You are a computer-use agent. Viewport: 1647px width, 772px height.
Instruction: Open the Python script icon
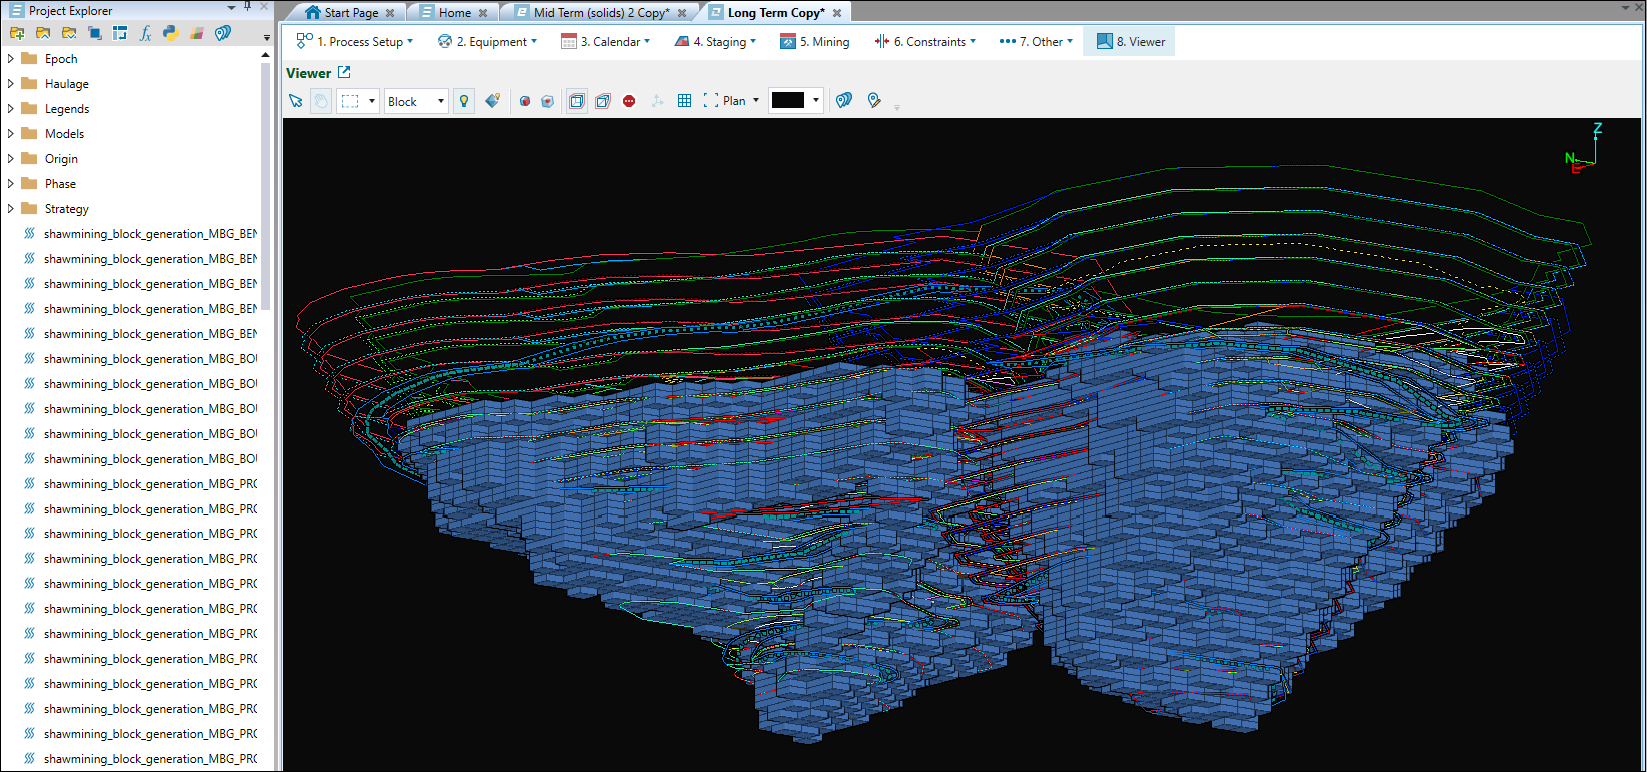pyautogui.click(x=171, y=33)
